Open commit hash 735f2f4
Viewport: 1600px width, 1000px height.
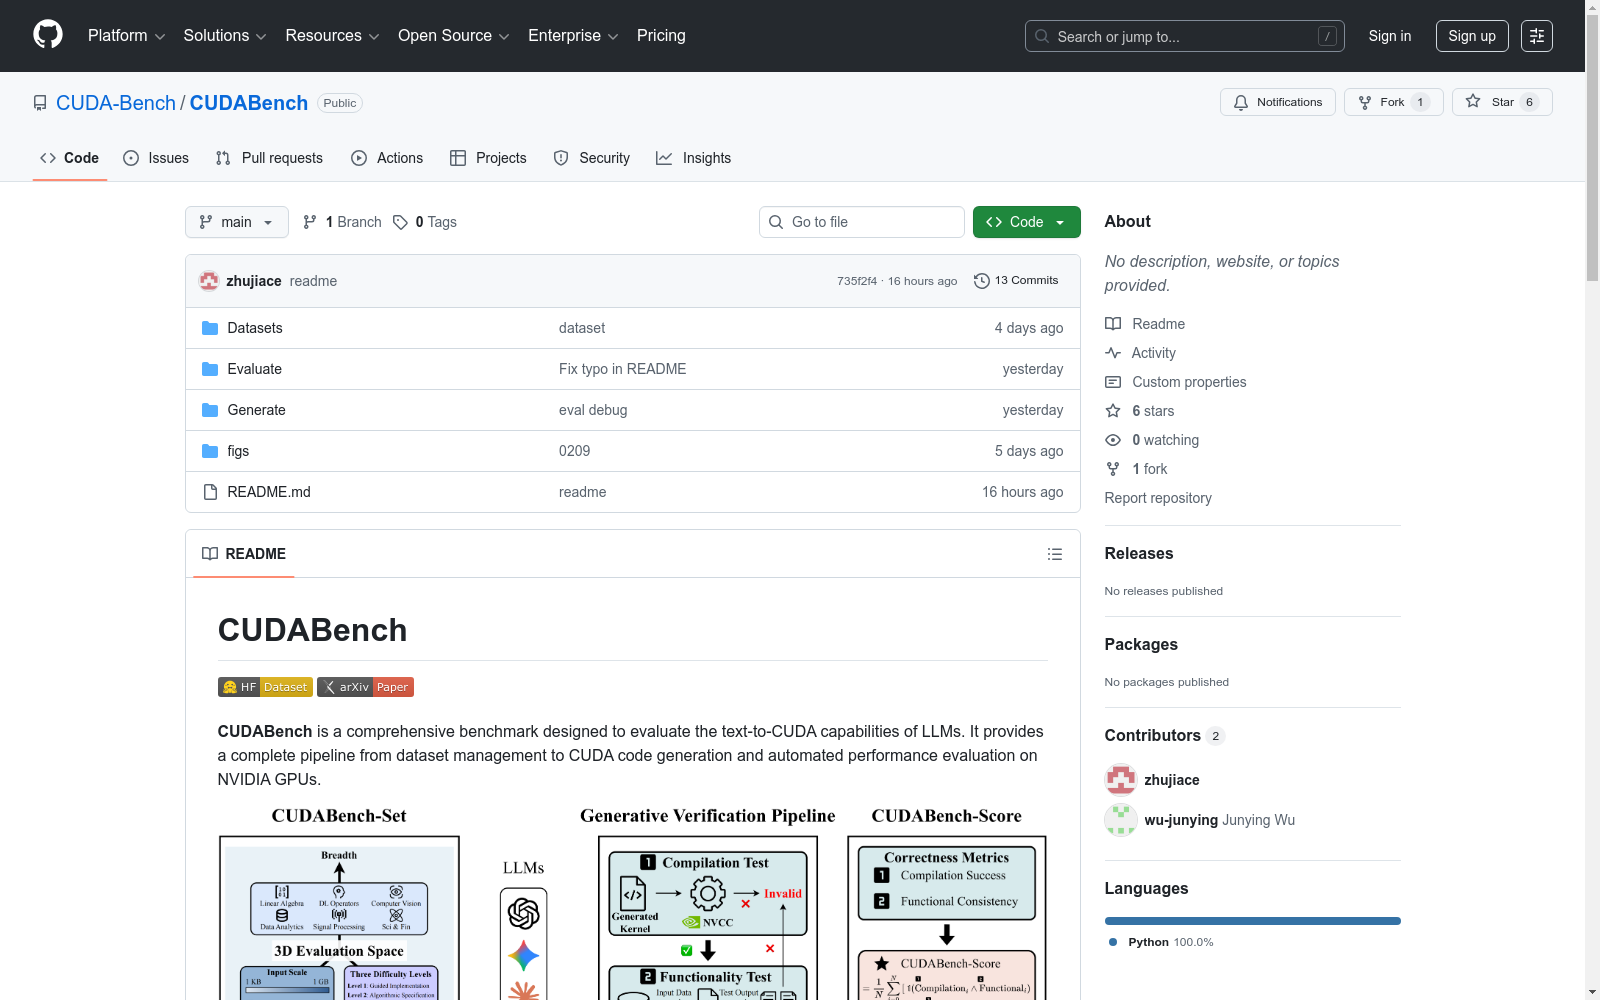857,281
